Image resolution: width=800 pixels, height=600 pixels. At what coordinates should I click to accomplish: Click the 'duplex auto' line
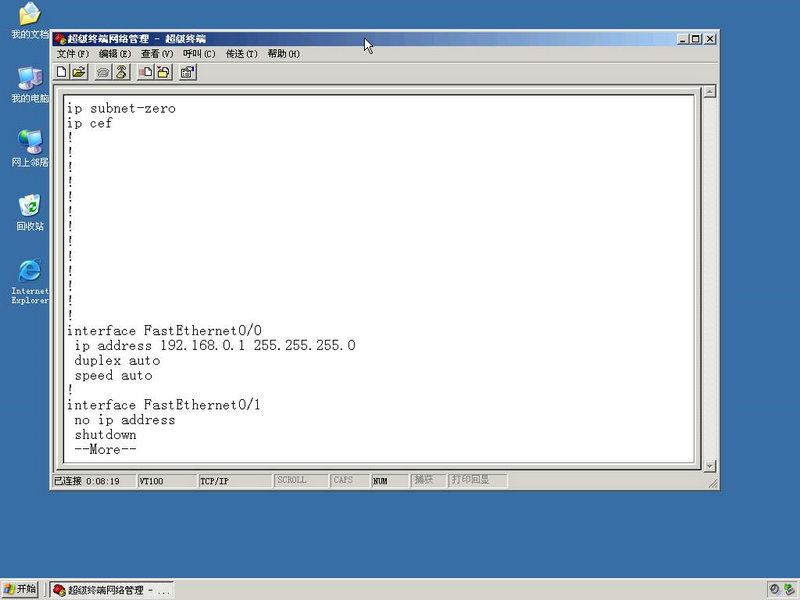[117, 360]
